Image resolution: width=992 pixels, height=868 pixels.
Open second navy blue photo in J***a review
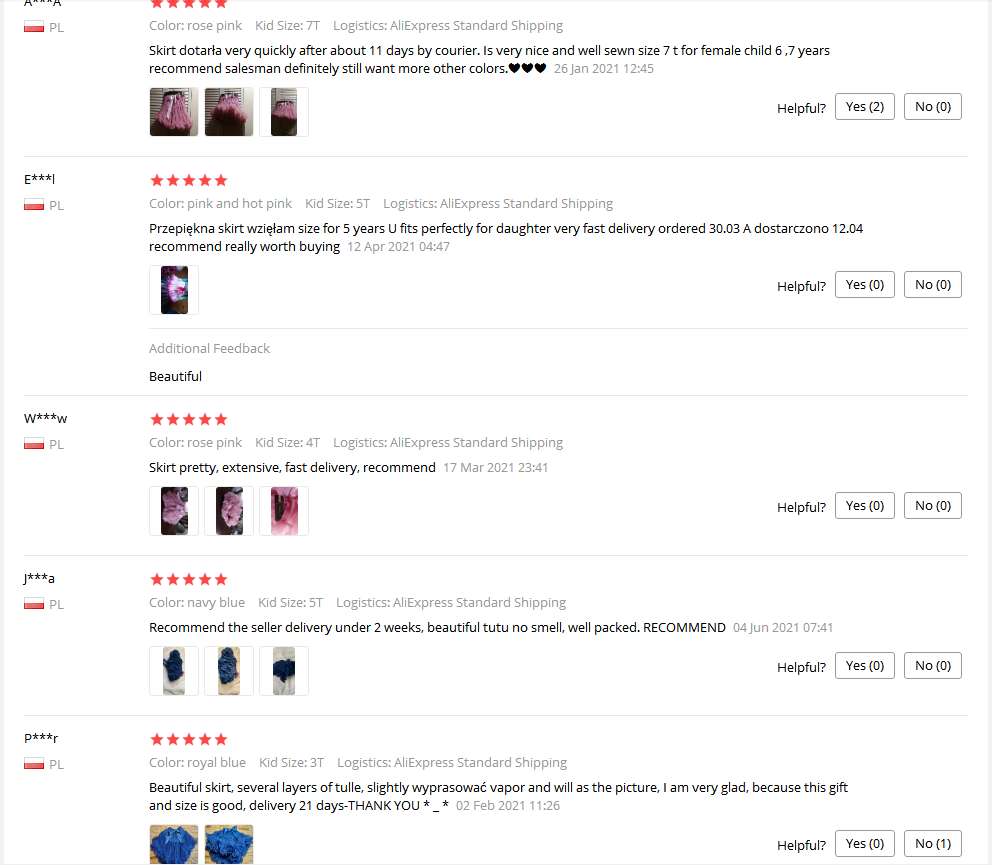229,671
